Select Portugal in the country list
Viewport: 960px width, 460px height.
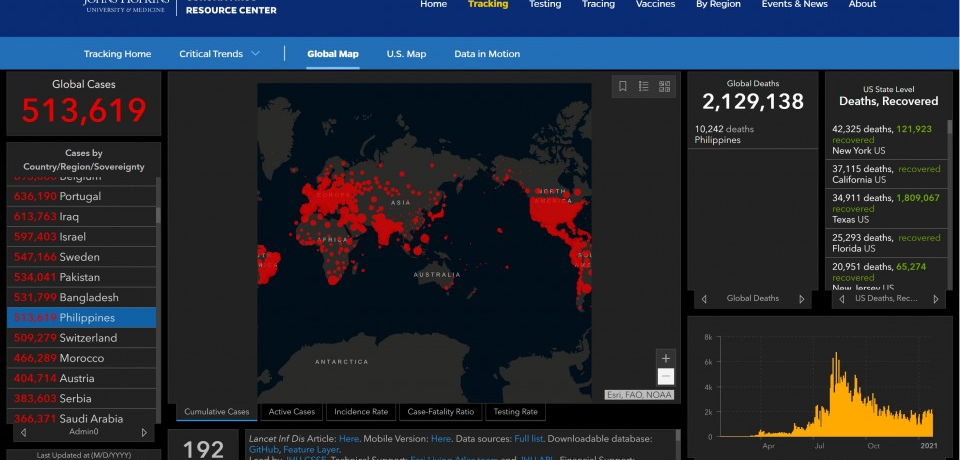click(x=80, y=197)
